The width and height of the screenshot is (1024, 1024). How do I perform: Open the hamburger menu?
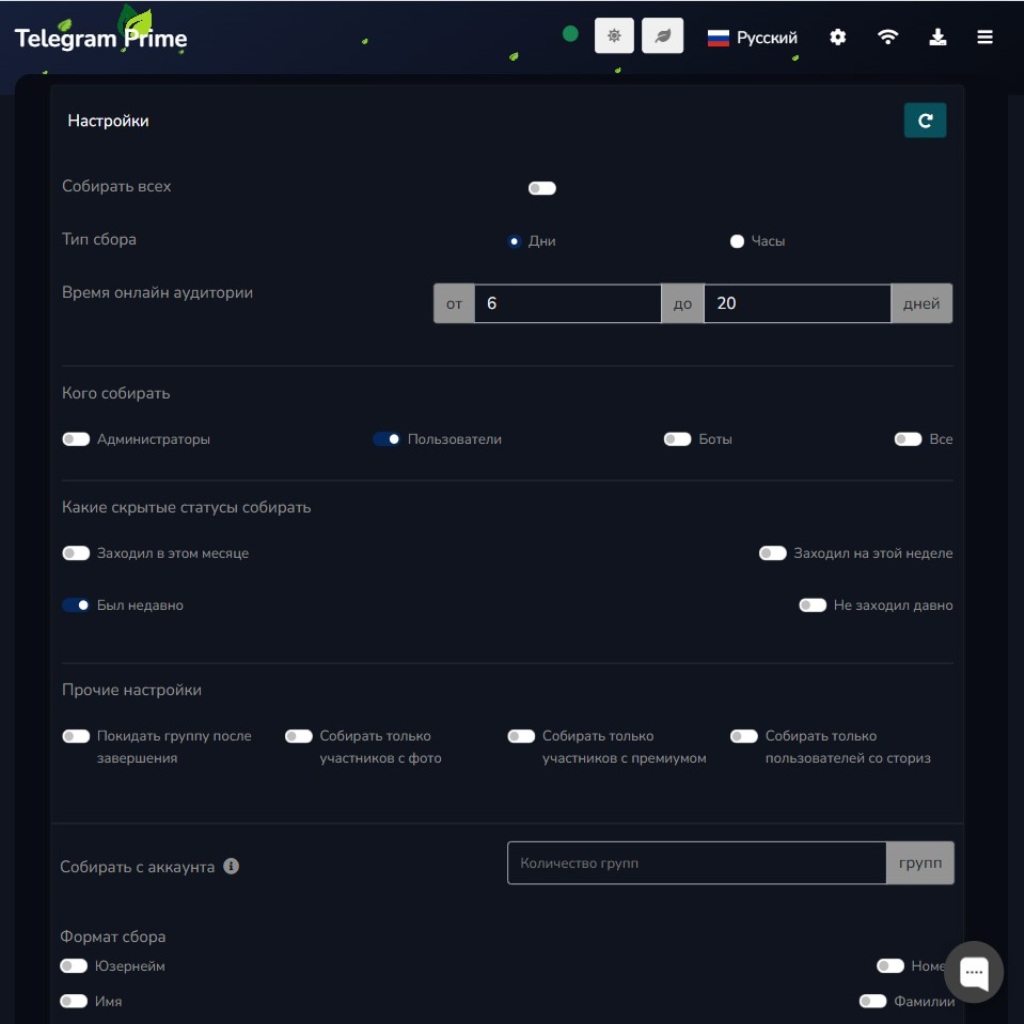pos(985,37)
